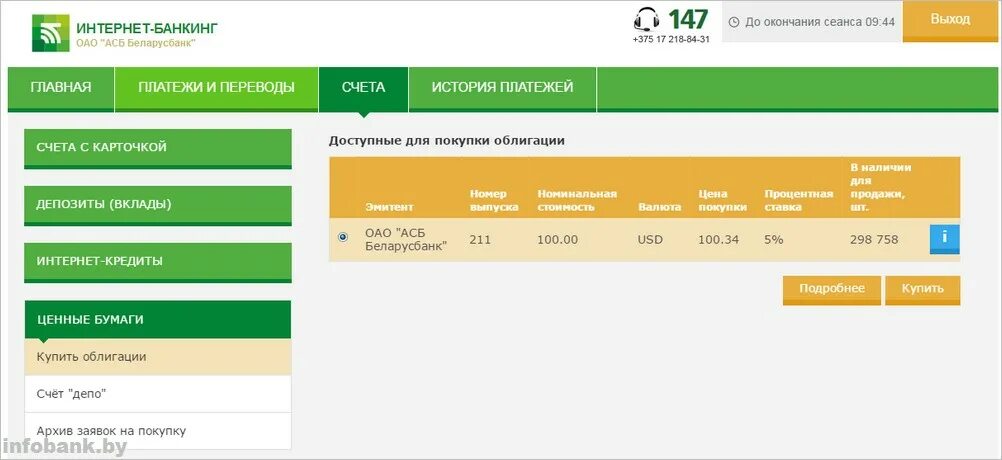Click the Номинальная стоимость column header
Viewport: 1002px width, 460px height.
pyautogui.click(x=577, y=201)
